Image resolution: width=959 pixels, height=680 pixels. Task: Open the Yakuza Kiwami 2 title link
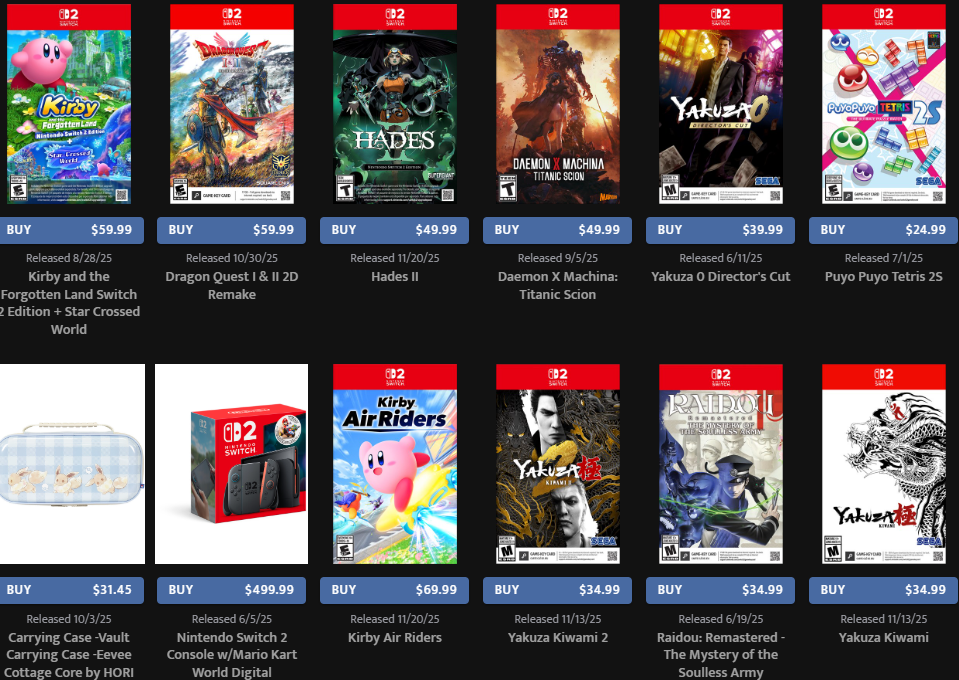pyautogui.click(x=558, y=637)
